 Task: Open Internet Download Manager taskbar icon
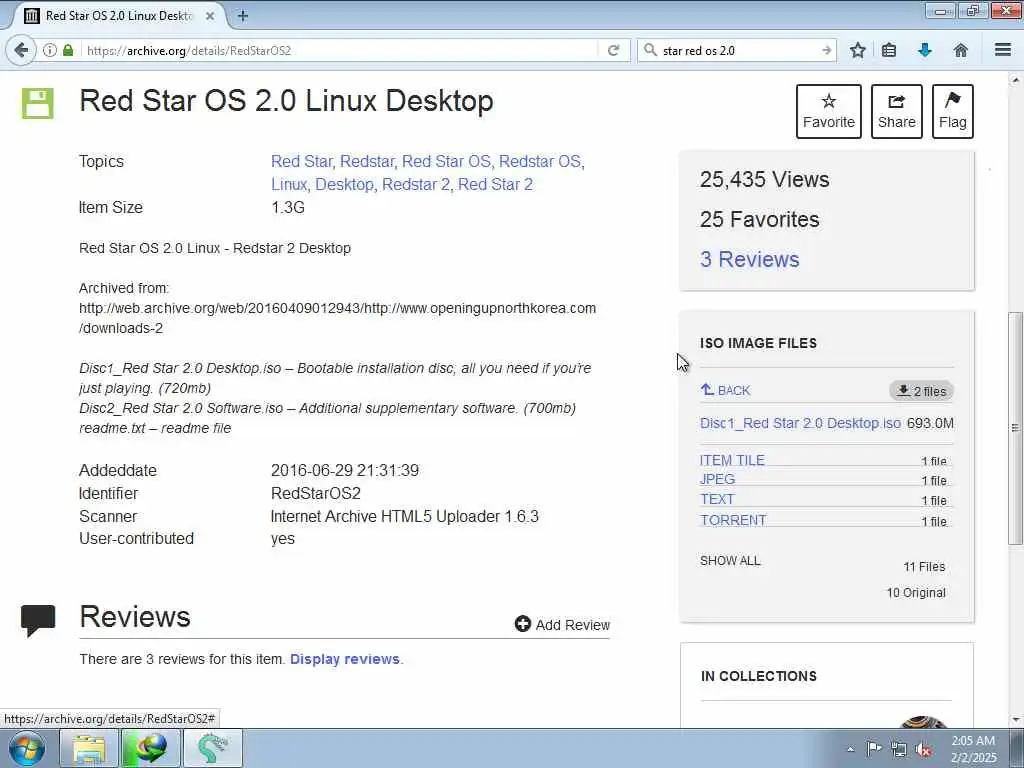[x=151, y=748]
